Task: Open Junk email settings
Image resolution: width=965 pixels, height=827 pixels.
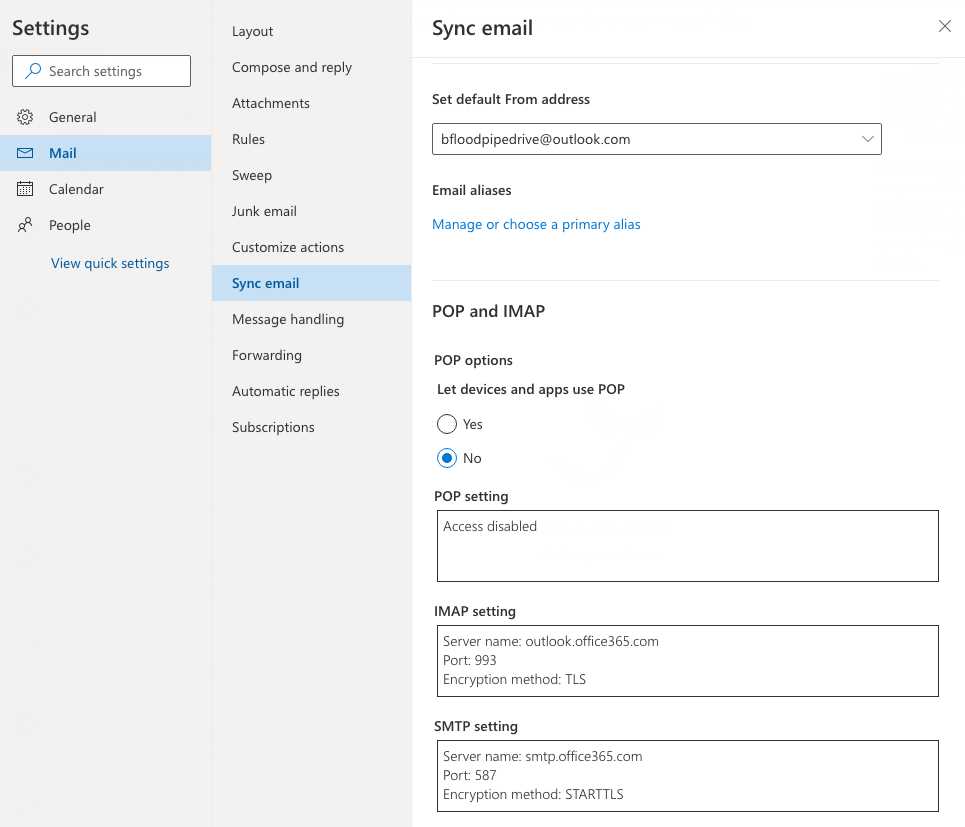Action: pyautogui.click(x=311, y=211)
